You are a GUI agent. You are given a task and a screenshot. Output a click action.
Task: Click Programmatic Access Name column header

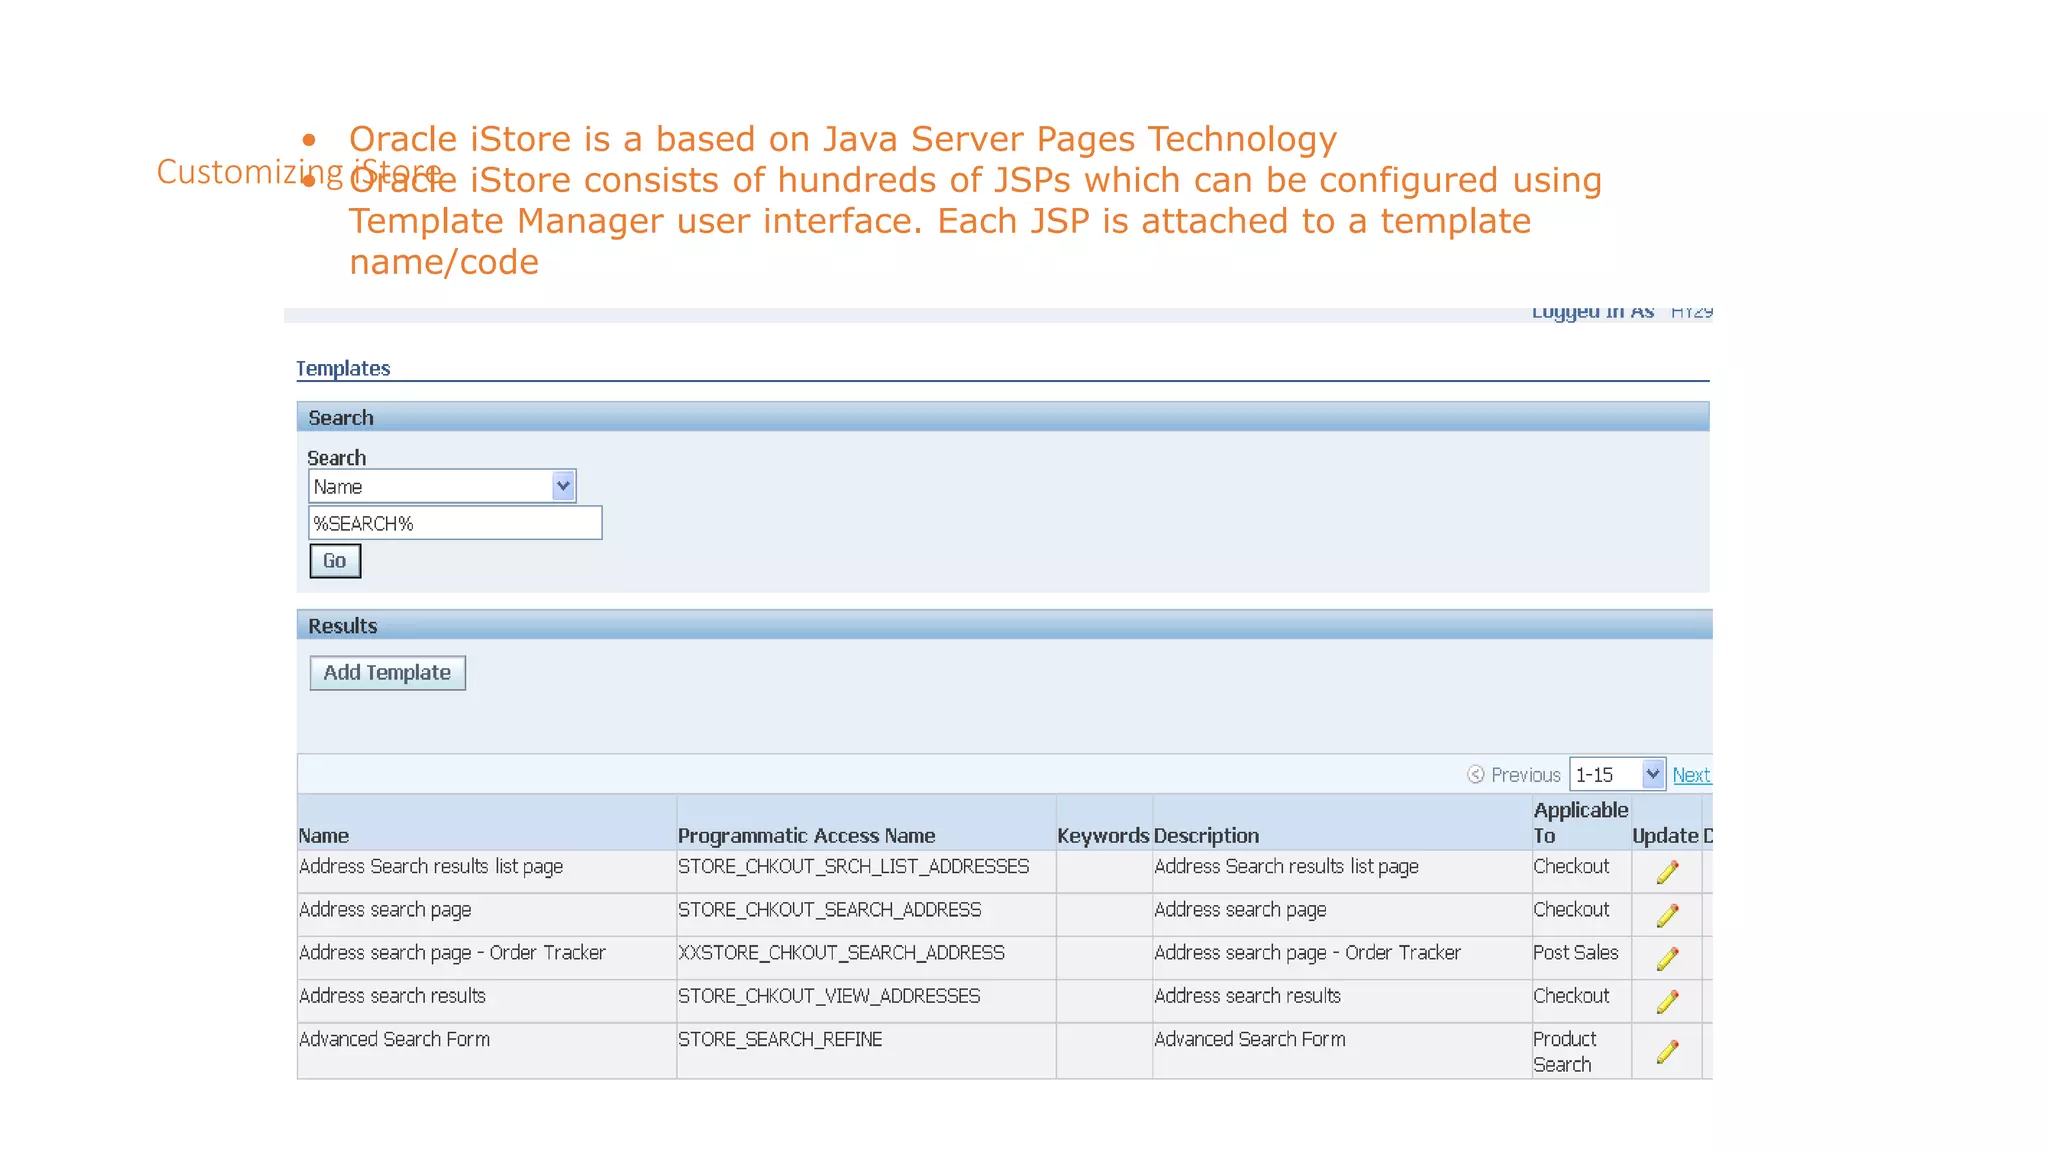click(x=807, y=836)
